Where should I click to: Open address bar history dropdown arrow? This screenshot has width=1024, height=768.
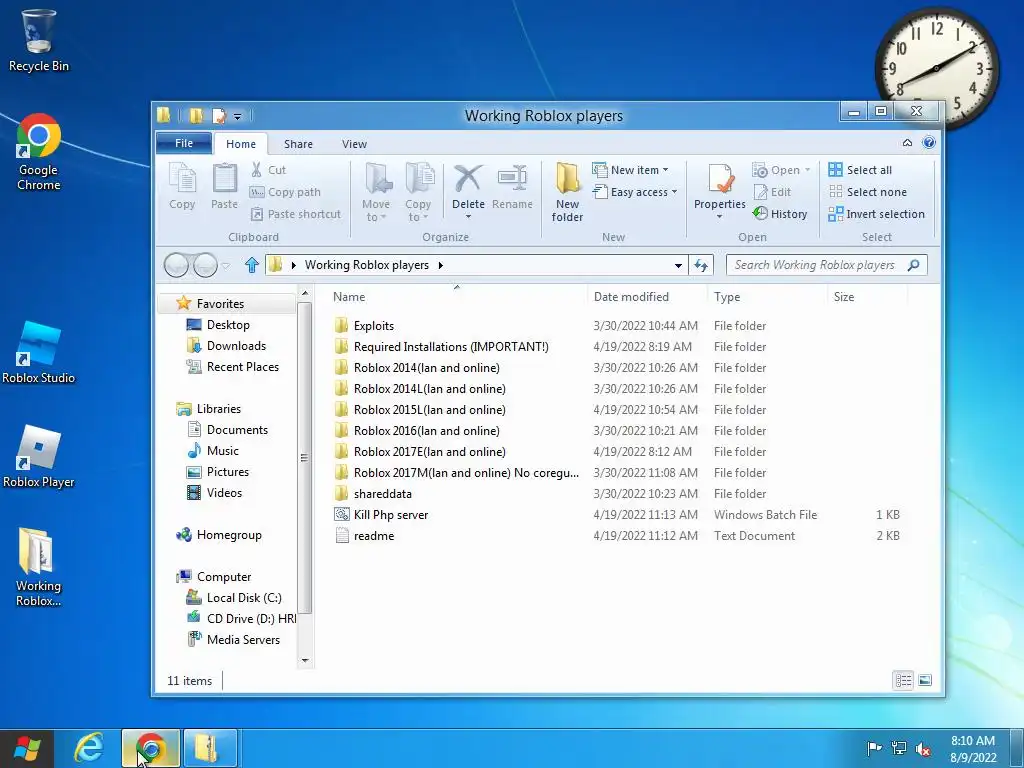(x=678, y=265)
